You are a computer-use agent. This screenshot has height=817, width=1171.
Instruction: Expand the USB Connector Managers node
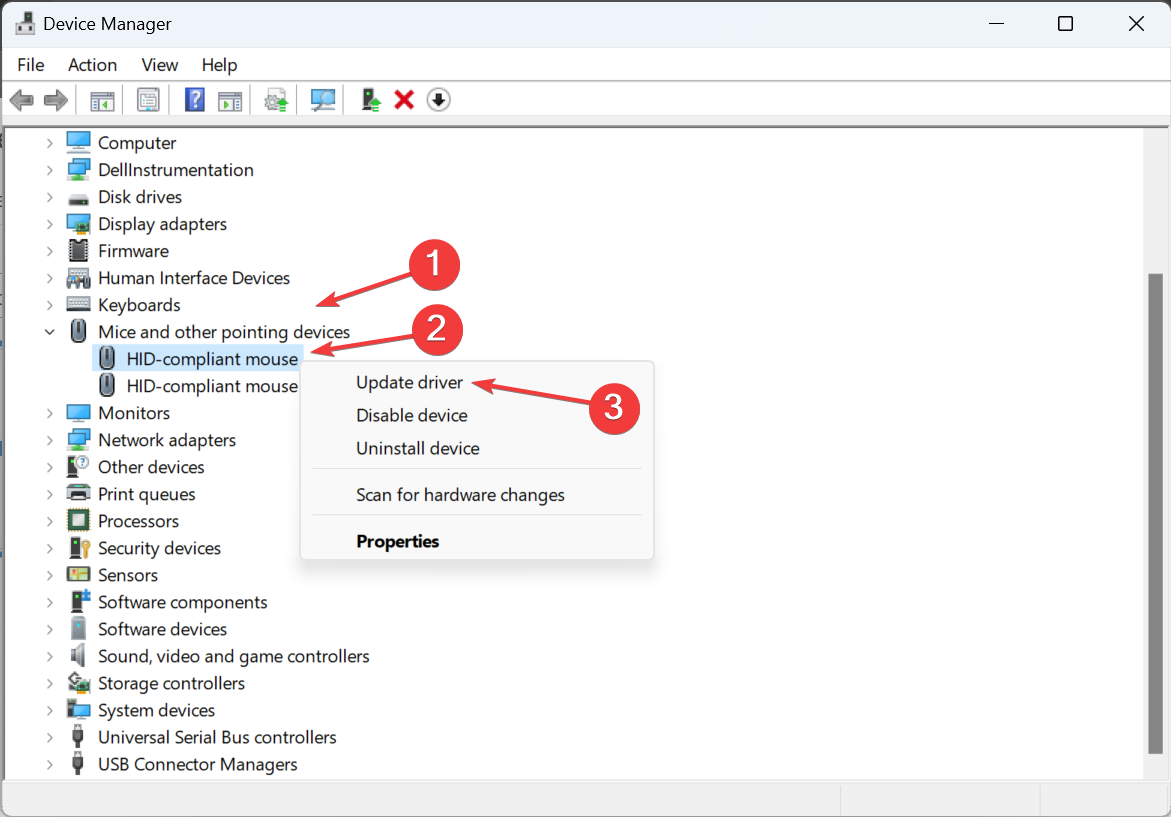(49, 765)
